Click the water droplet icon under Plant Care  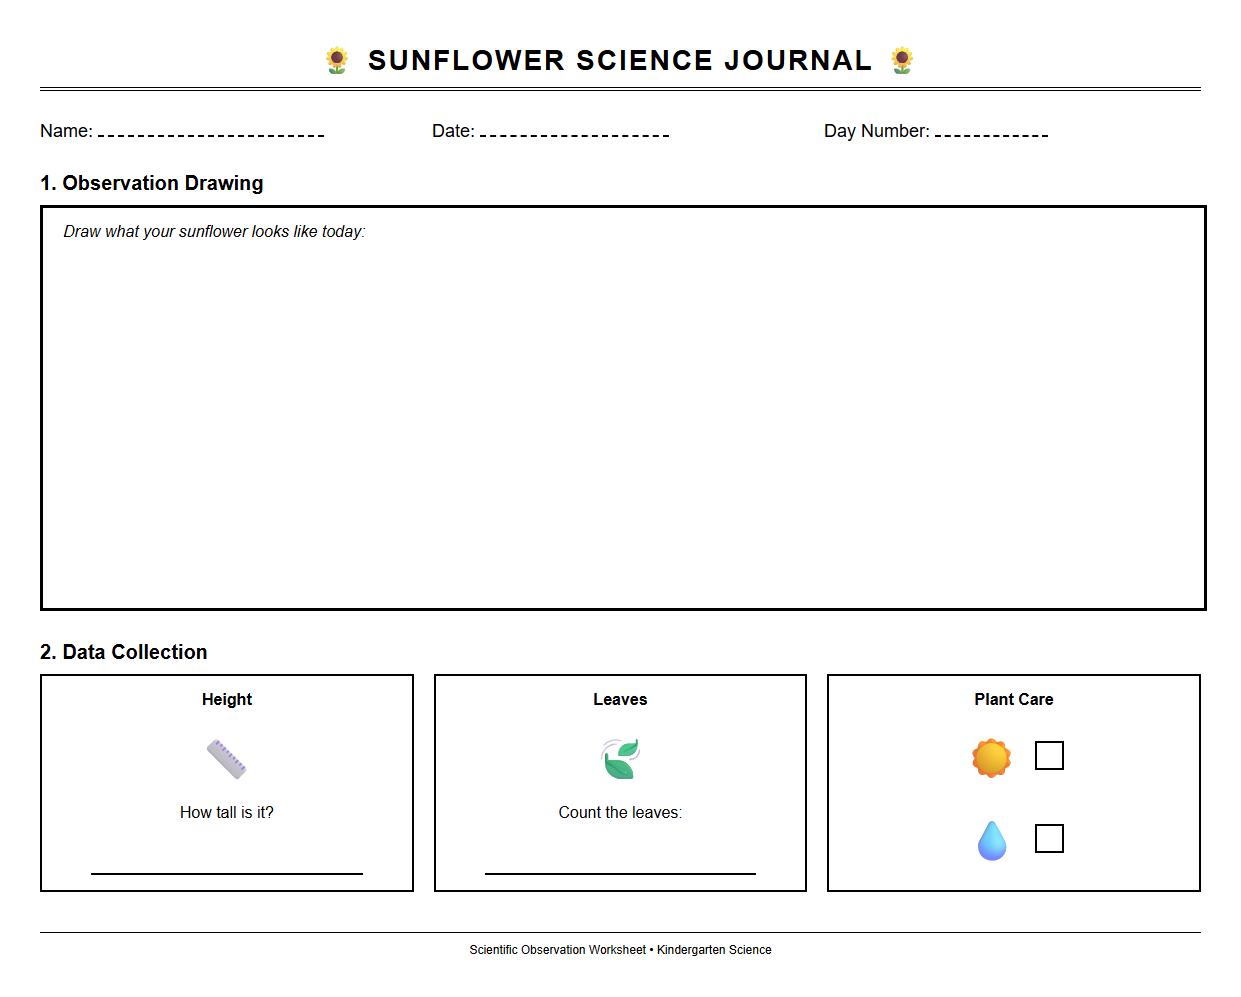click(x=991, y=839)
